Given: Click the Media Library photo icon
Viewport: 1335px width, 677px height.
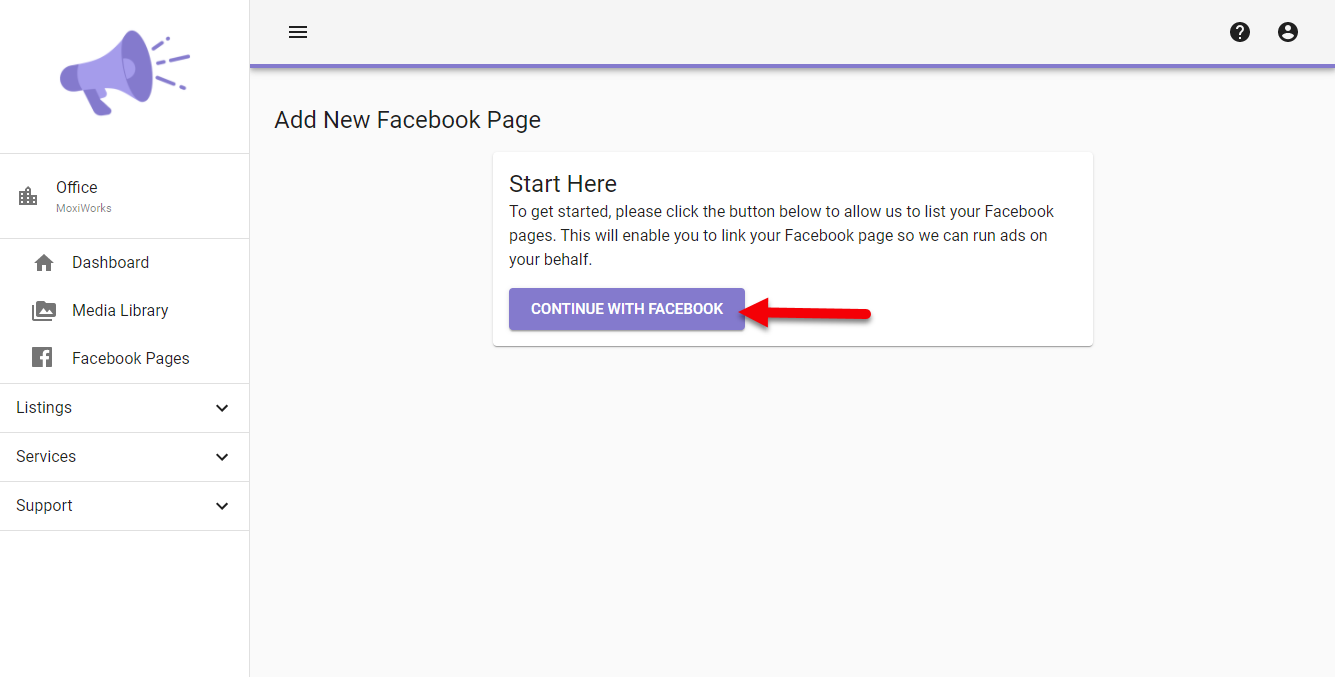Looking at the screenshot, I should 44,311.
